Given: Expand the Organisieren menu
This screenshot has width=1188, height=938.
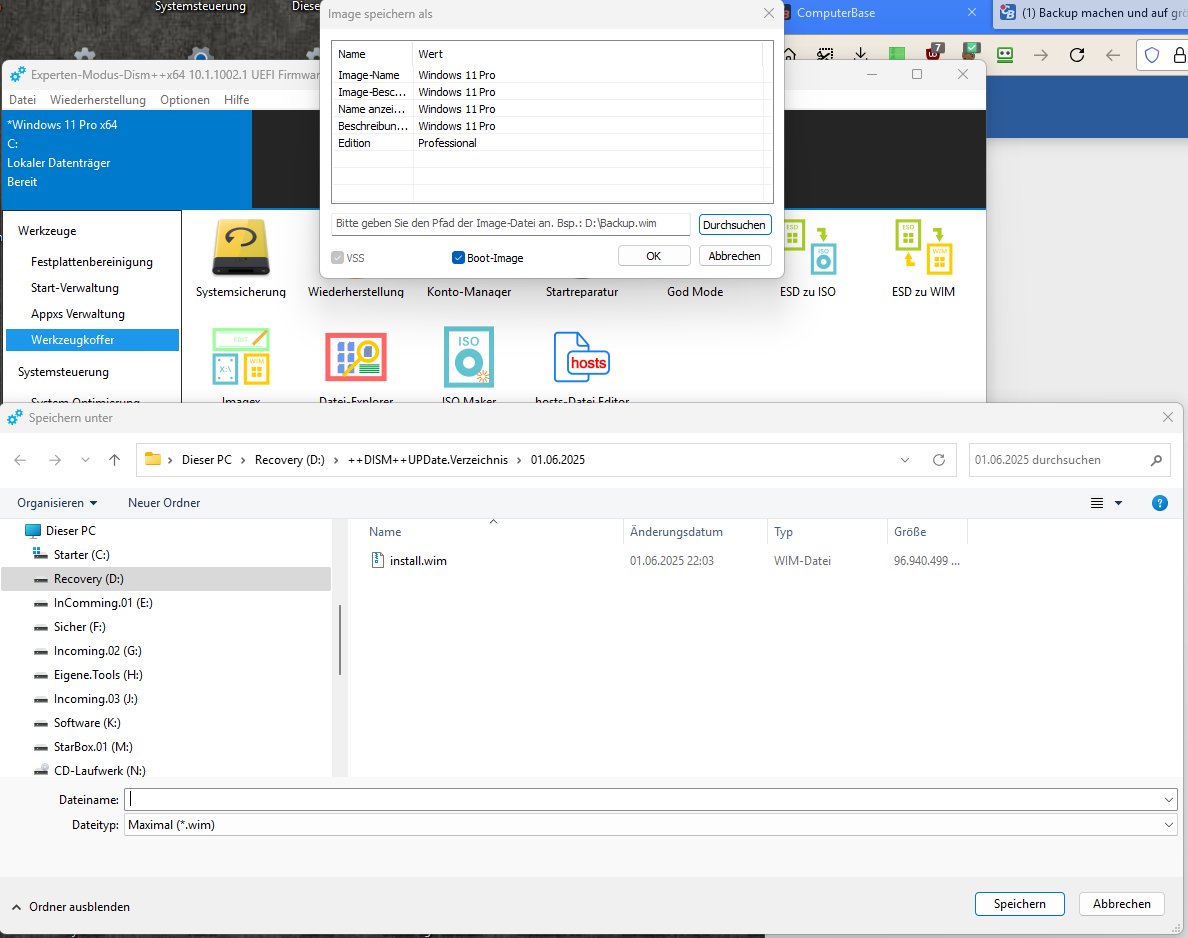Looking at the screenshot, I should point(58,503).
